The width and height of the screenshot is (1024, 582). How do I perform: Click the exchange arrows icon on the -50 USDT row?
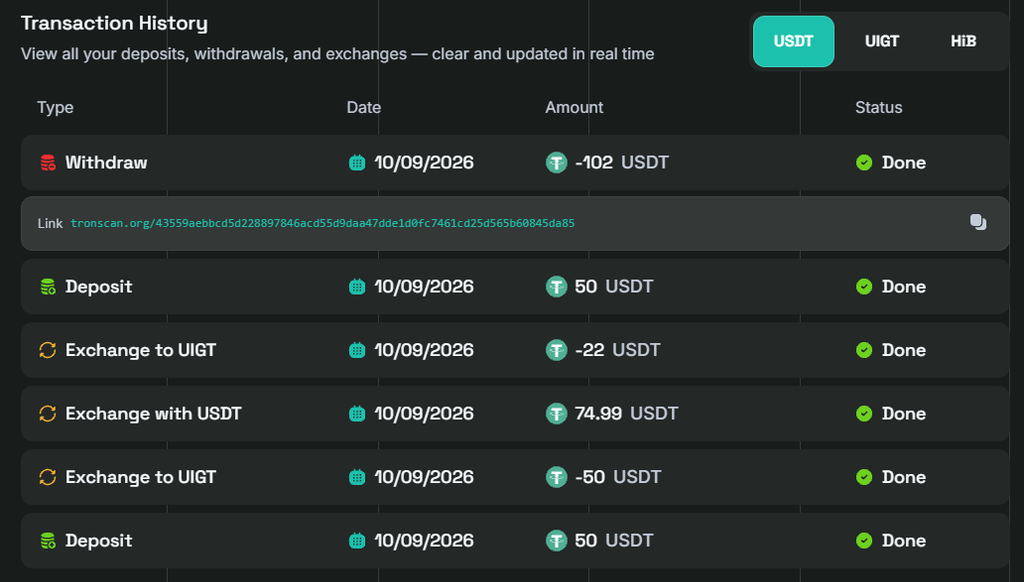[48, 477]
